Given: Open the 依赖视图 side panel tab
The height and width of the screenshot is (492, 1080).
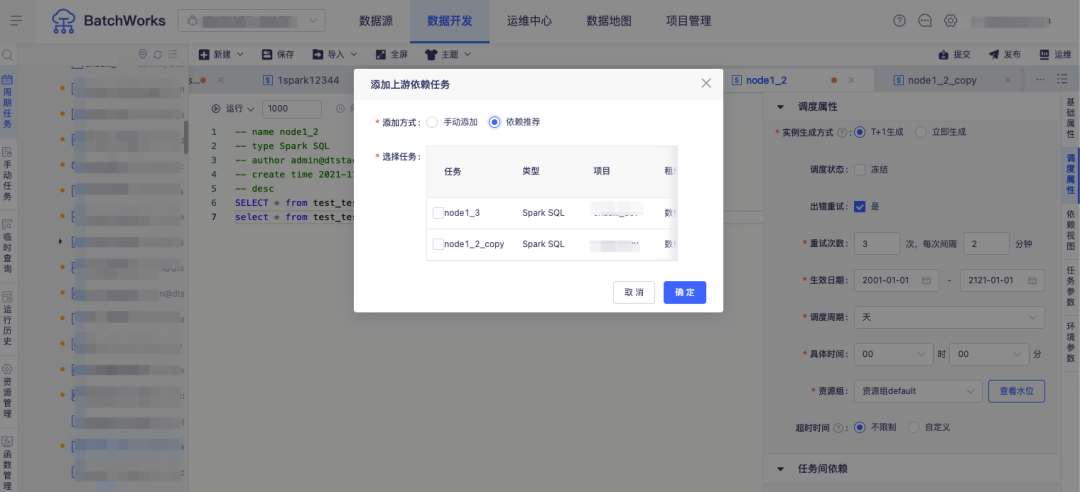Looking at the screenshot, I should coord(1070,231).
